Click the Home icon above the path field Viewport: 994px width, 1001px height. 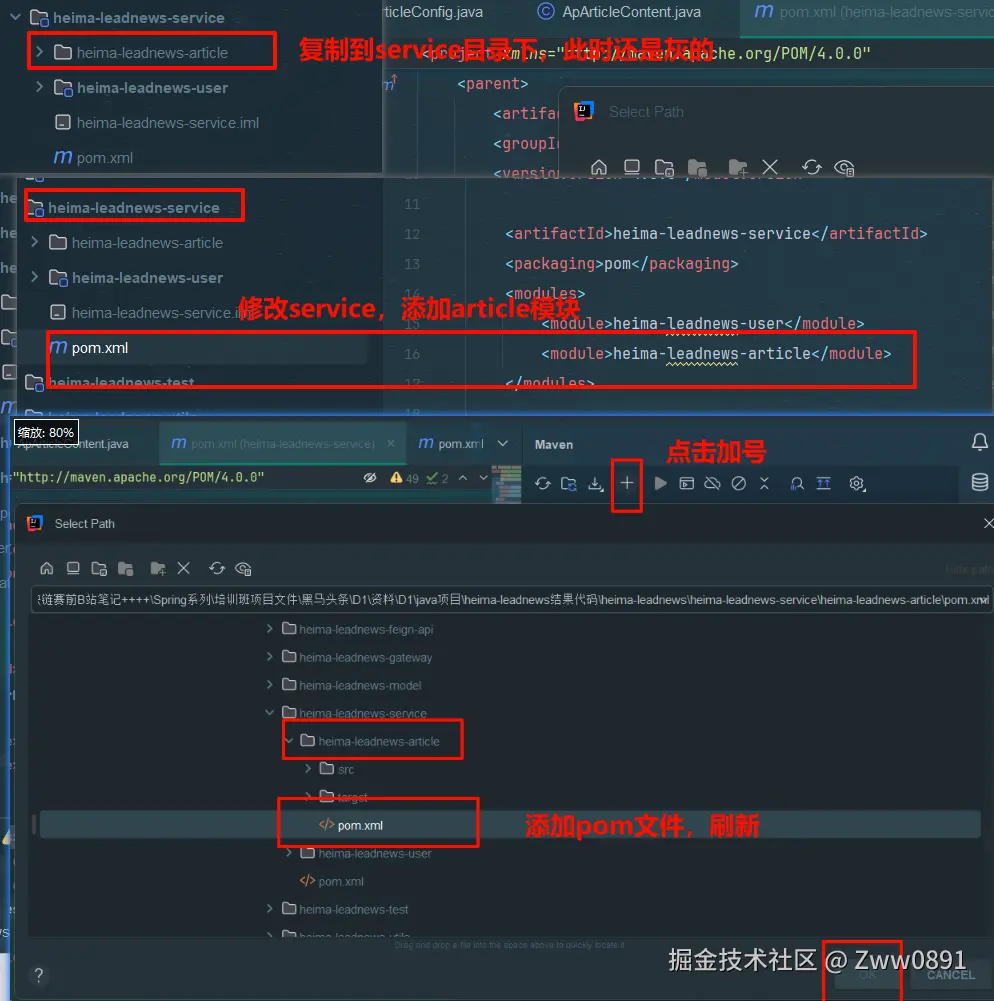(x=47, y=568)
